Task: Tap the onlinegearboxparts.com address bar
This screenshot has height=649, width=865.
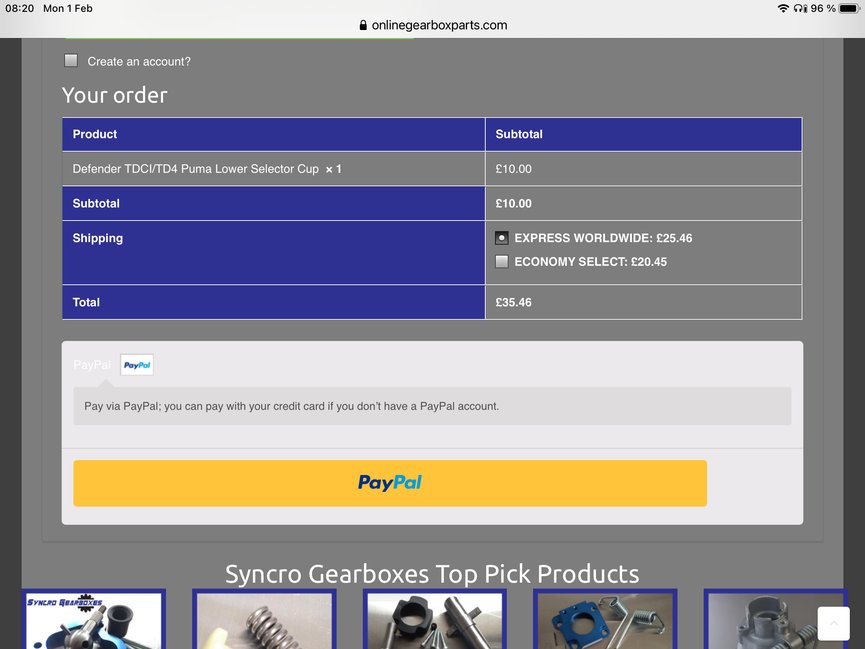Action: (433, 25)
